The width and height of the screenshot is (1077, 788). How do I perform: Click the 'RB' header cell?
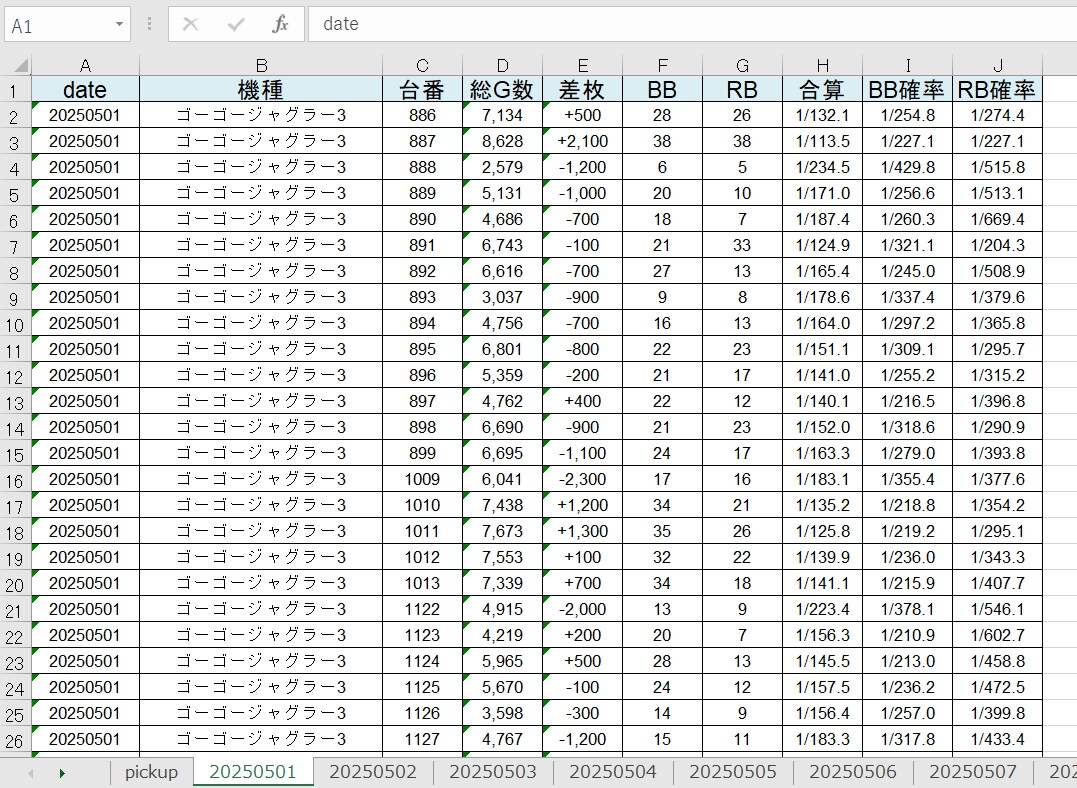click(x=742, y=89)
